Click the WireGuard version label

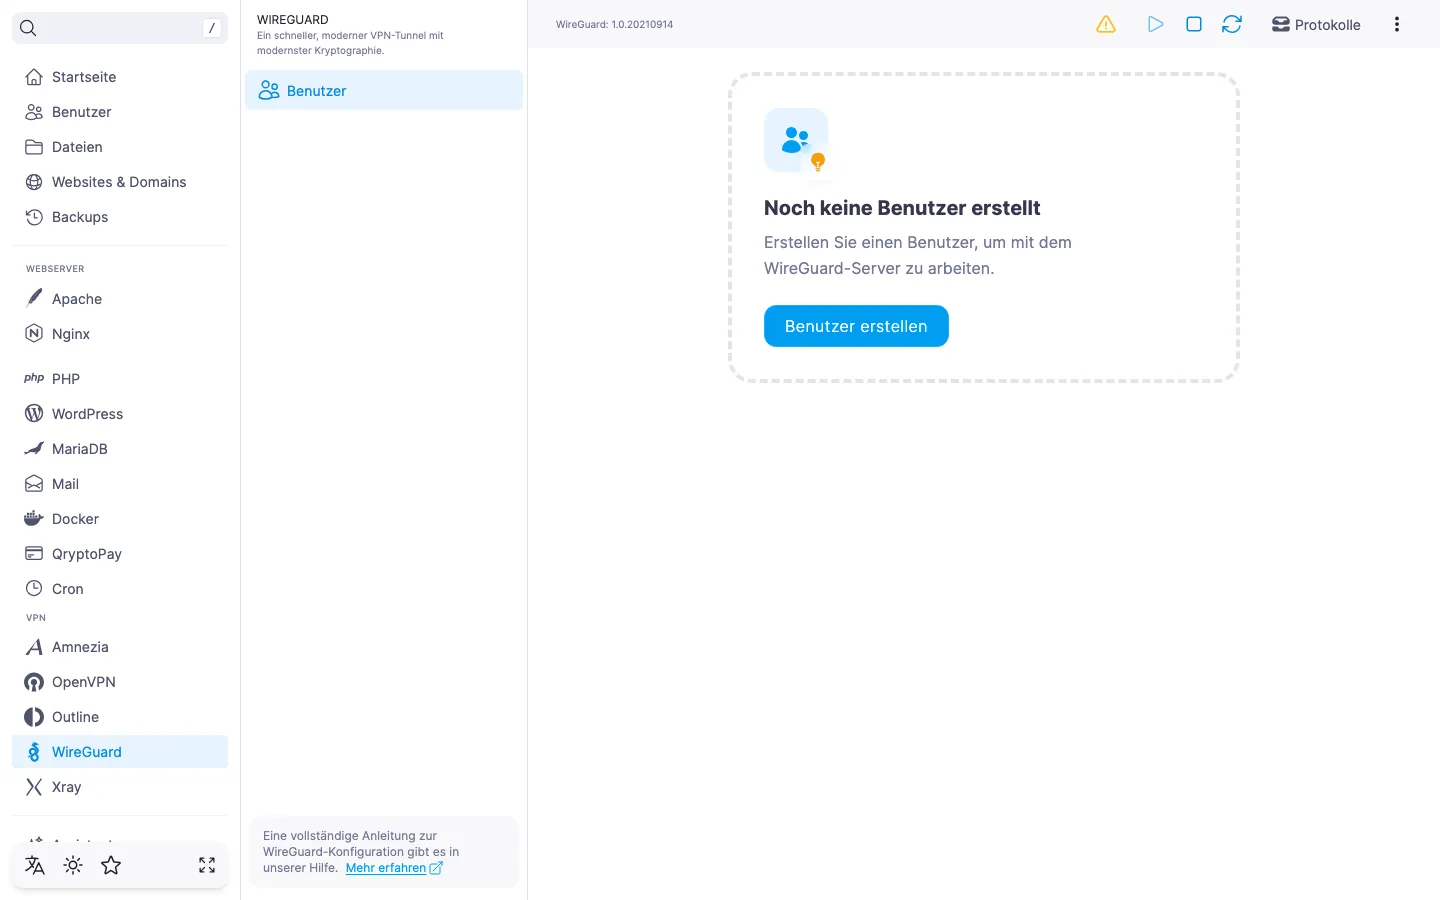tap(614, 24)
